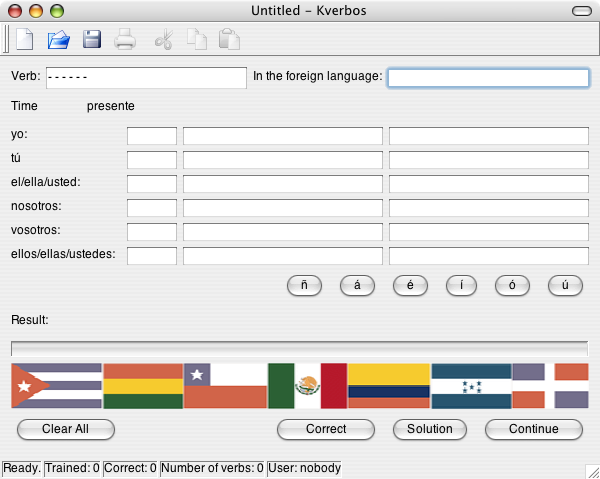
Task: Show the answer with Solution button
Action: [x=430, y=429]
